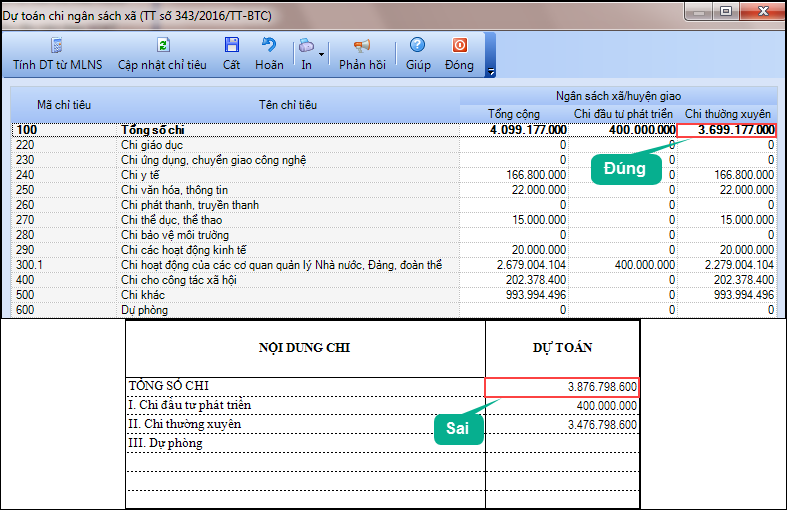This screenshot has height=510, width=787.
Task: Click the Cập nhật chỉ tiêu refresh icon
Action: coord(163,45)
